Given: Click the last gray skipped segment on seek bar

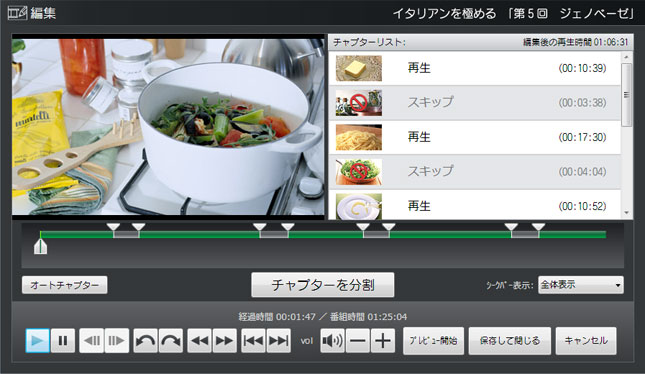Looking at the screenshot, I should 525,235.
